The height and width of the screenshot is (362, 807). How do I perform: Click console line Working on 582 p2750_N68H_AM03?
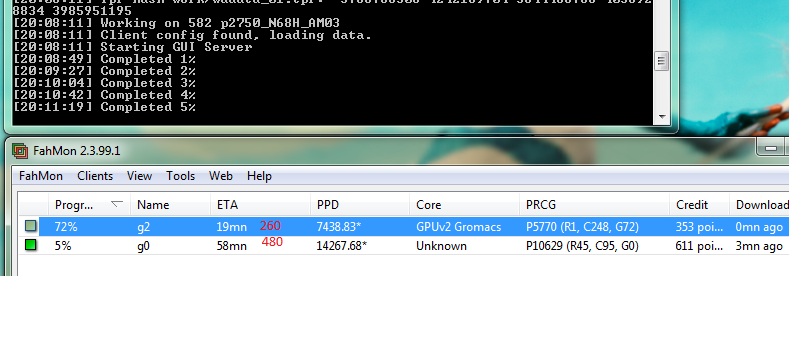tap(177, 23)
